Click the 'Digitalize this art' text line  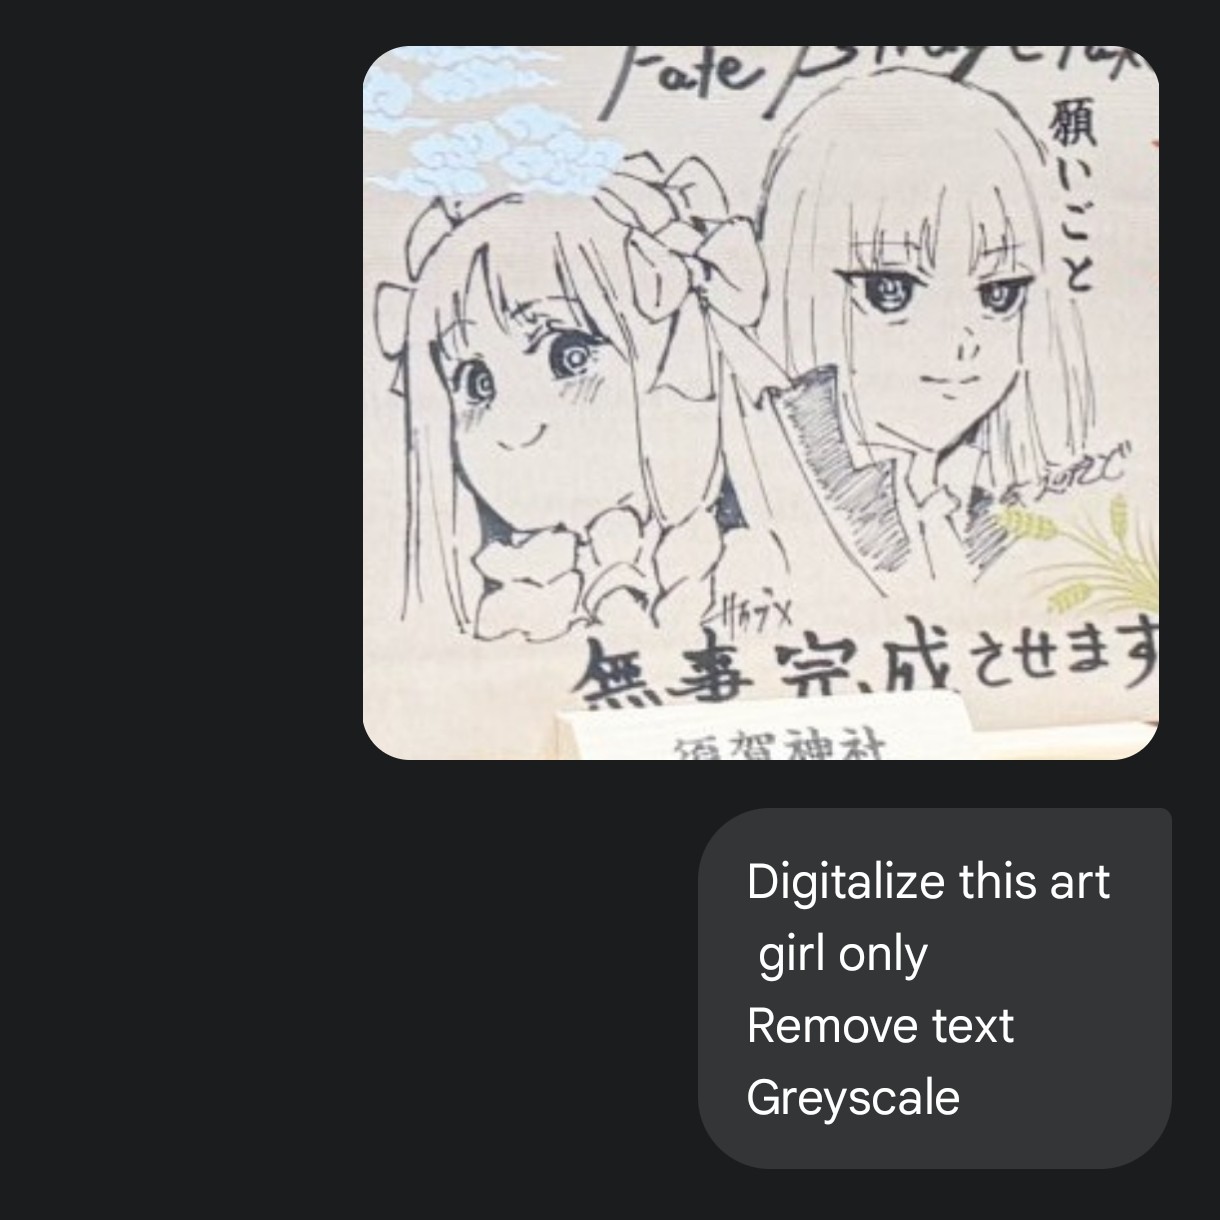[928, 882]
